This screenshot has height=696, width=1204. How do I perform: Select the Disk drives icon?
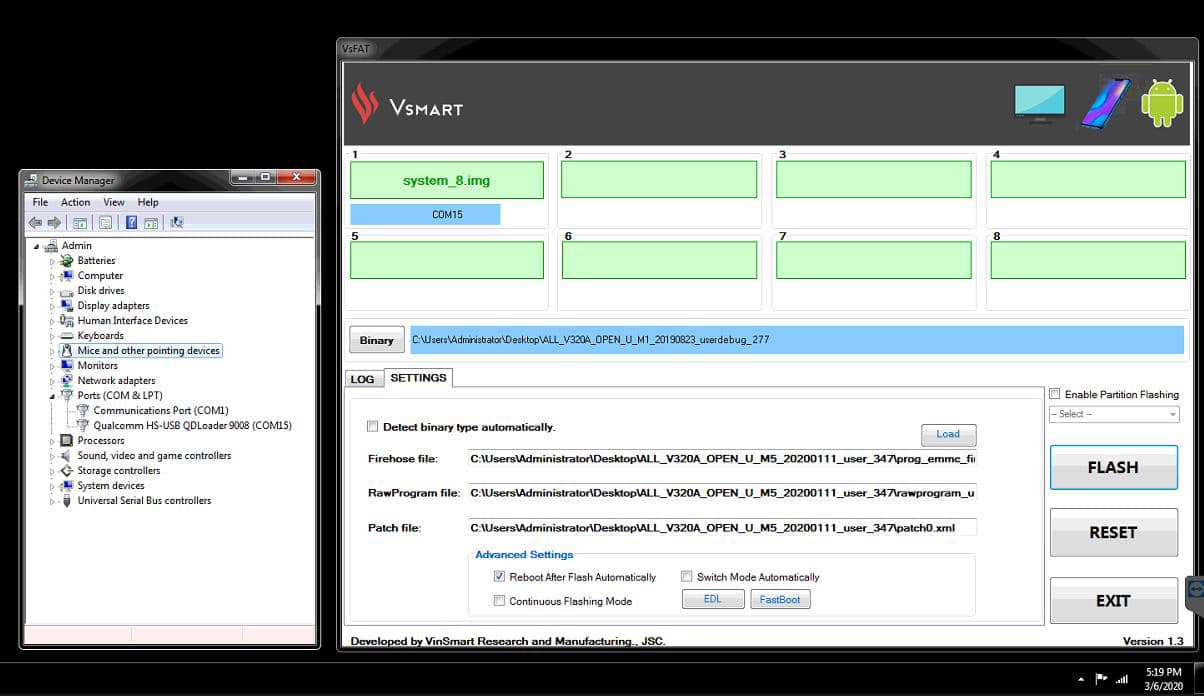(x=67, y=291)
